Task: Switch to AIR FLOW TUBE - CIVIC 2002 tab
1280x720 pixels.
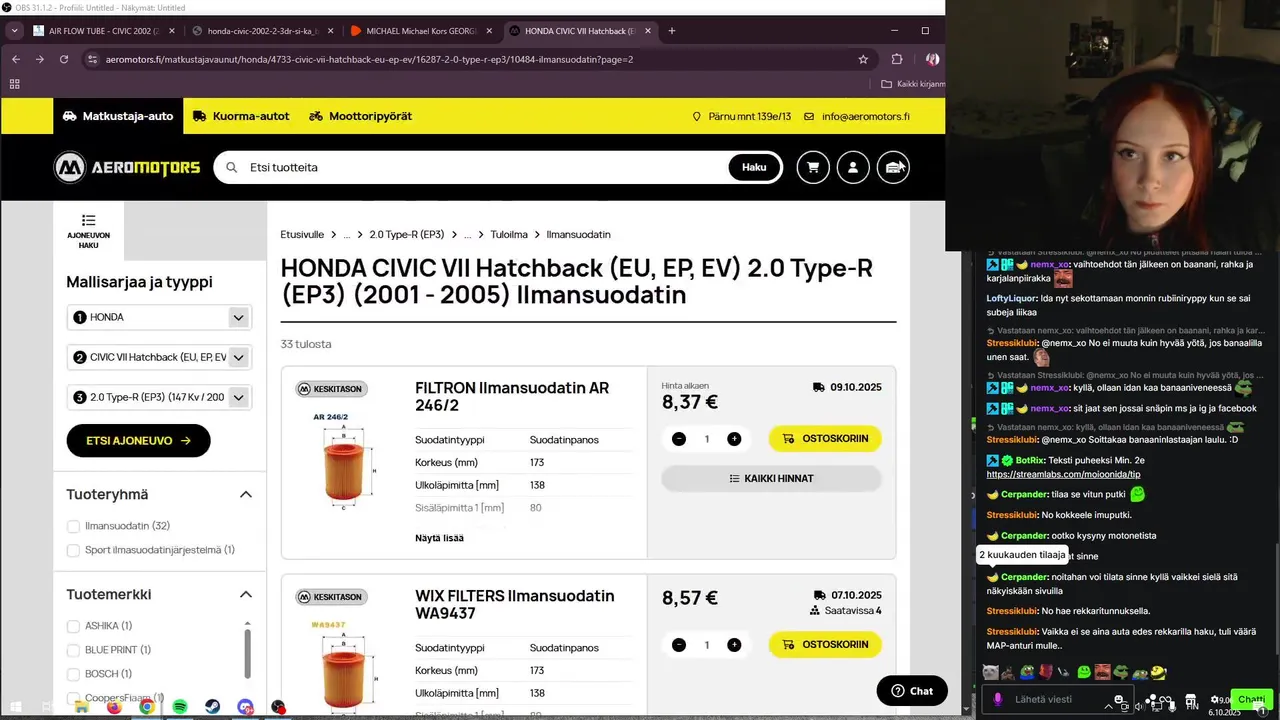Action: click(102, 31)
